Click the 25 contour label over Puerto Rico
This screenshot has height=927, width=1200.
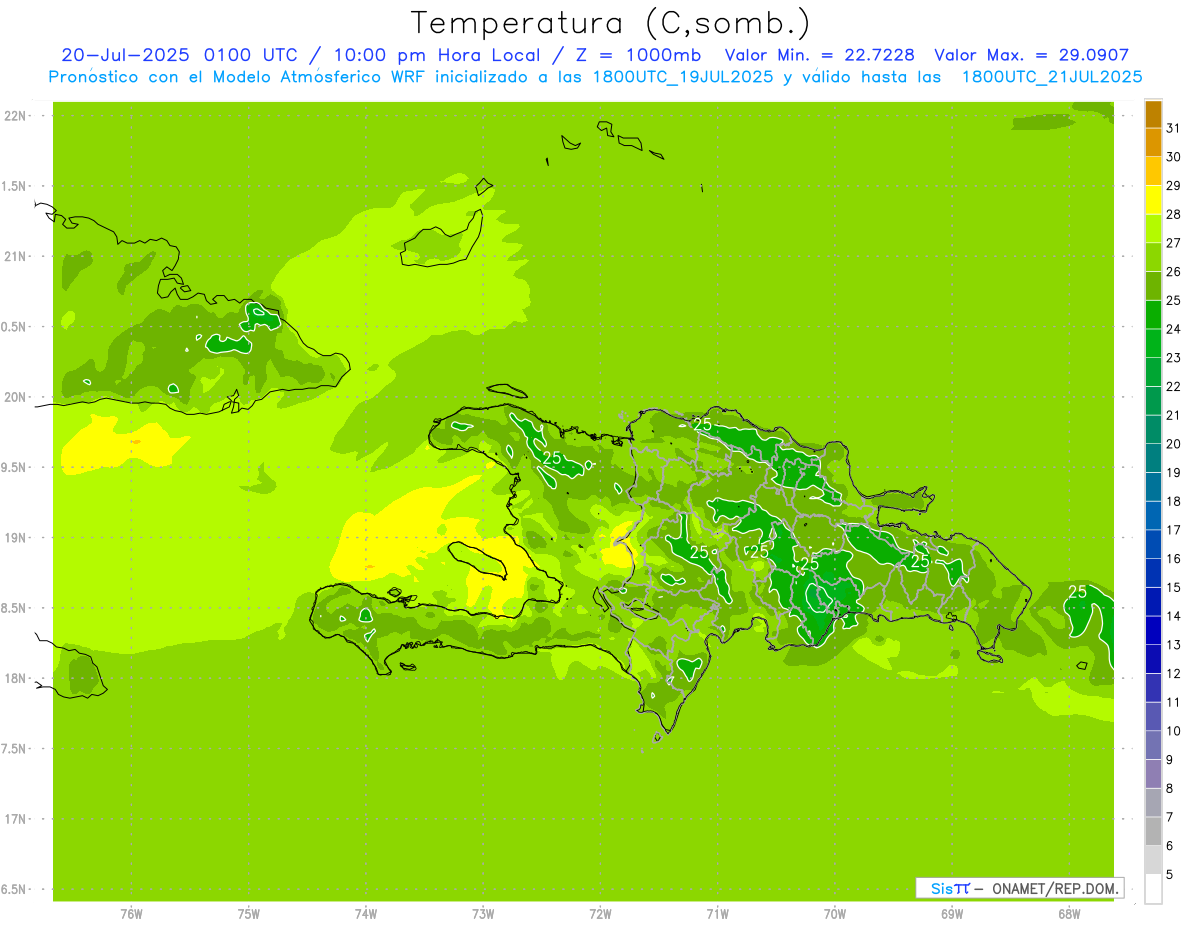click(1077, 592)
